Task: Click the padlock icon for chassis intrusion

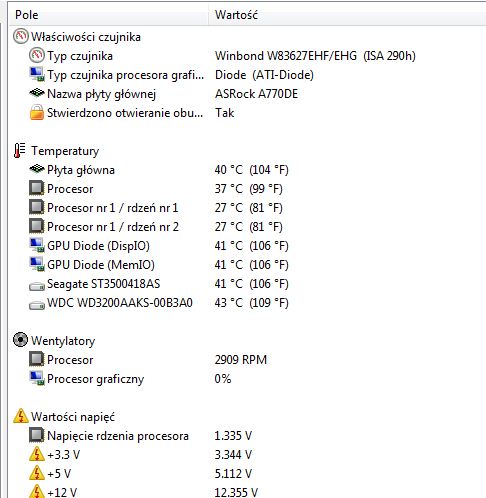Action: pos(37,112)
